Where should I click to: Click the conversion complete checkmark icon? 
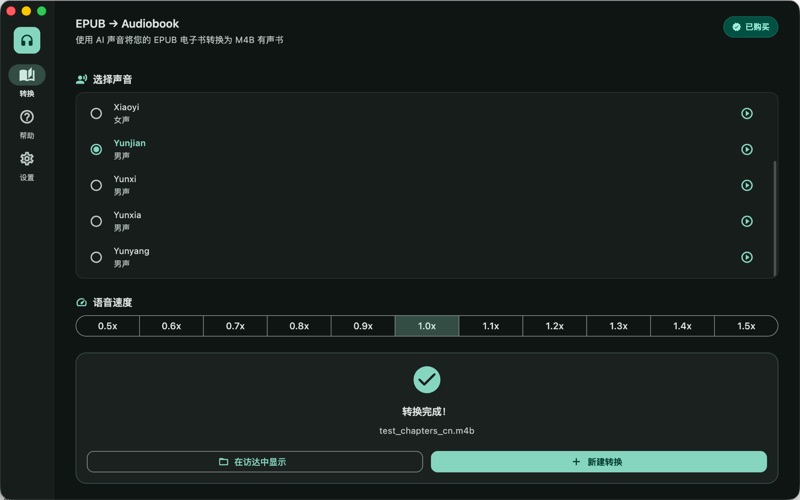pos(427,380)
